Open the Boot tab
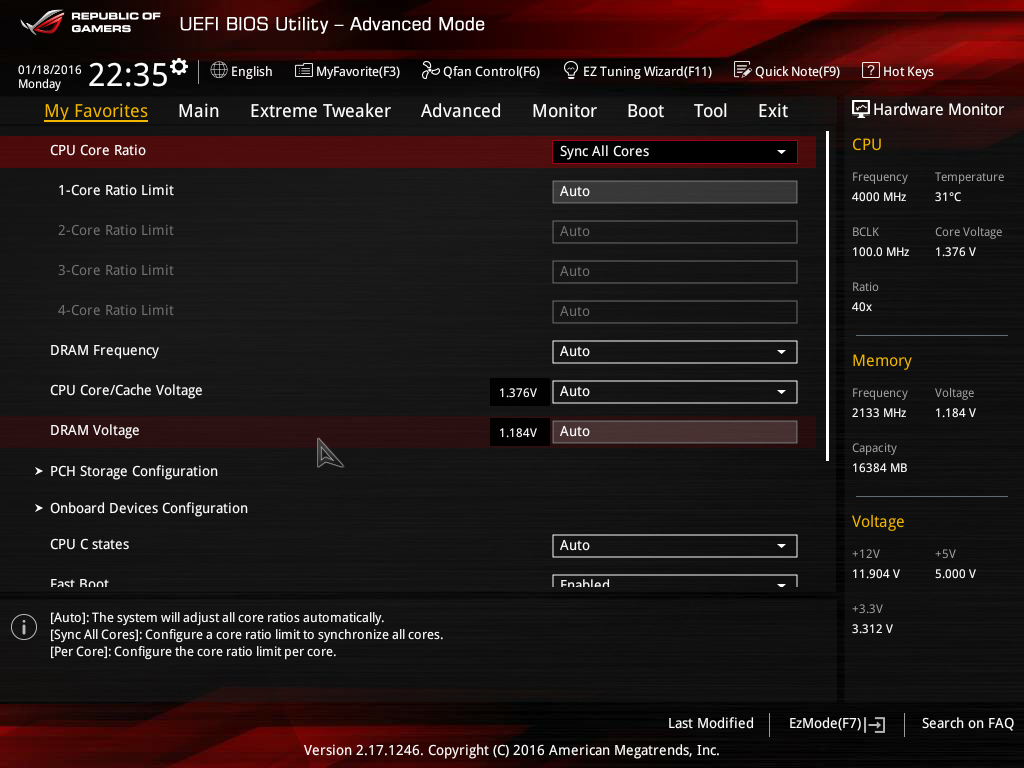 click(645, 111)
